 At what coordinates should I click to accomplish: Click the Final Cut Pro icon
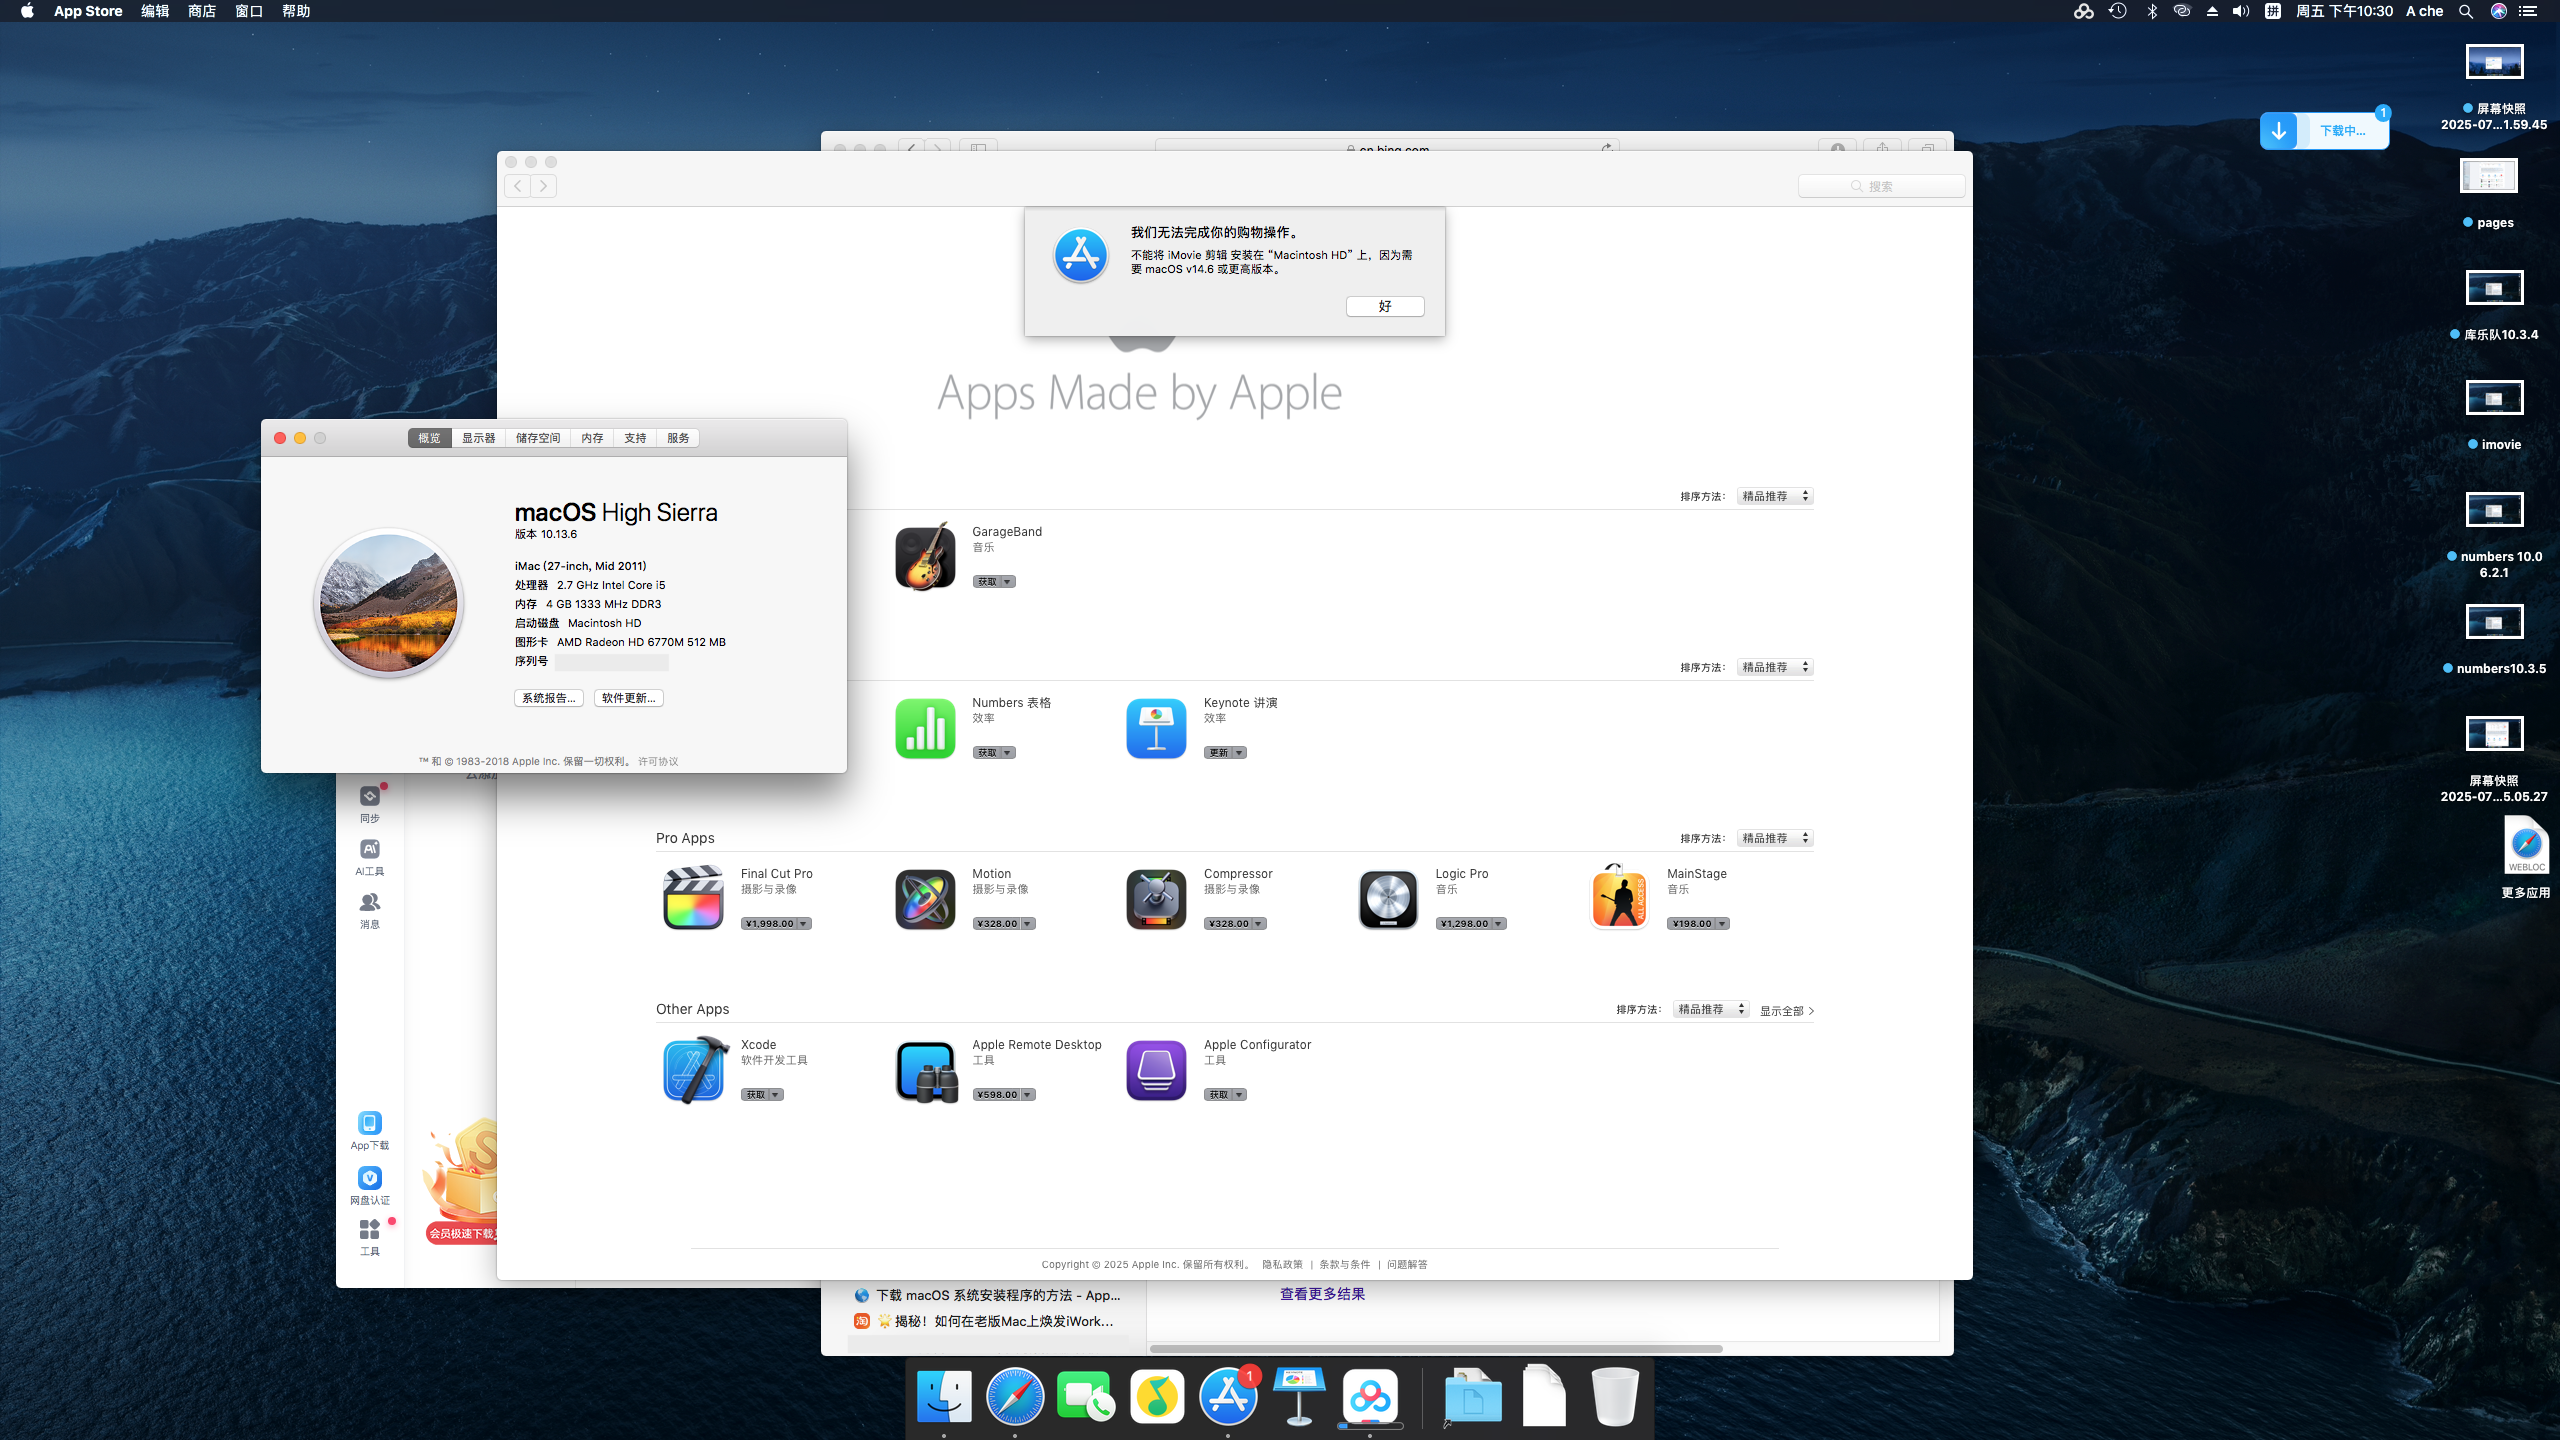pos(693,898)
